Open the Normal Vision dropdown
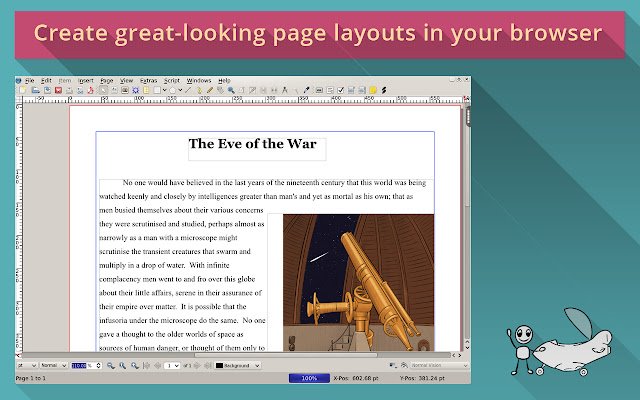Viewport: 640px width, 400px height. click(x=439, y=365)
